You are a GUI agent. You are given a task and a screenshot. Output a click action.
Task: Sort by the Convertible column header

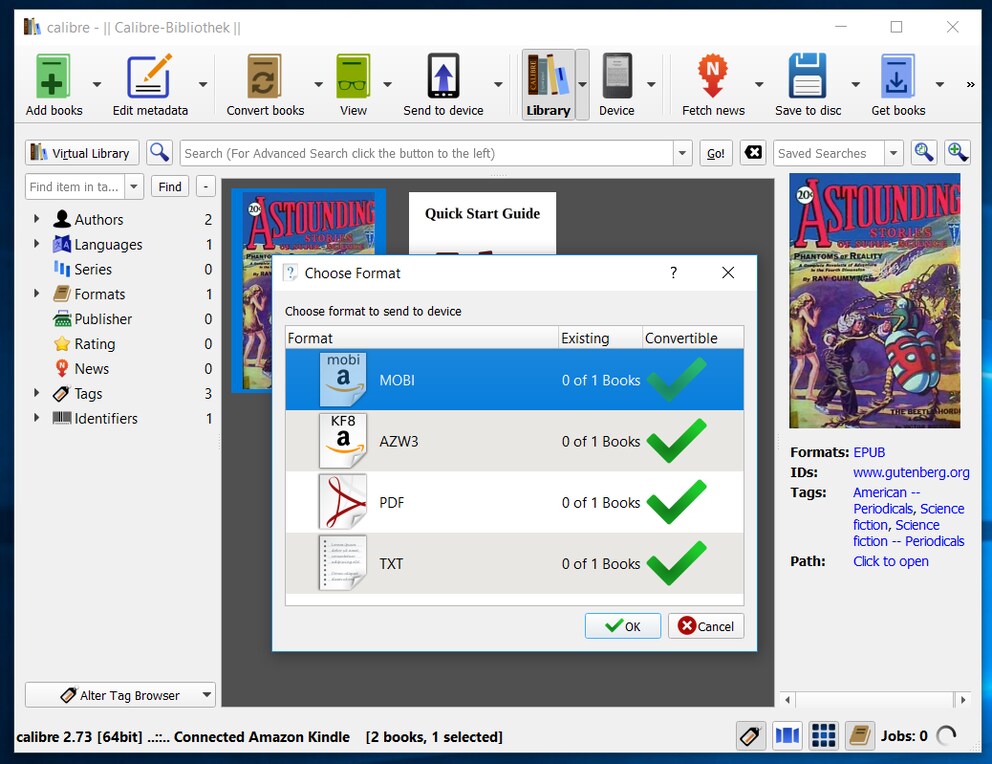coord(693,338)
